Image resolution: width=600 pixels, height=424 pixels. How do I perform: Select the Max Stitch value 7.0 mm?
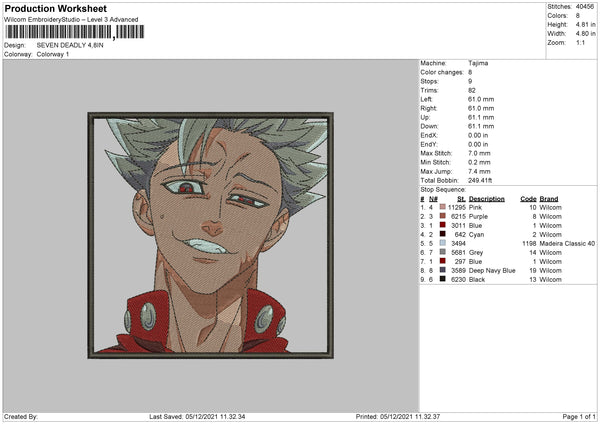pyautogui.click(x=479, y=153)
